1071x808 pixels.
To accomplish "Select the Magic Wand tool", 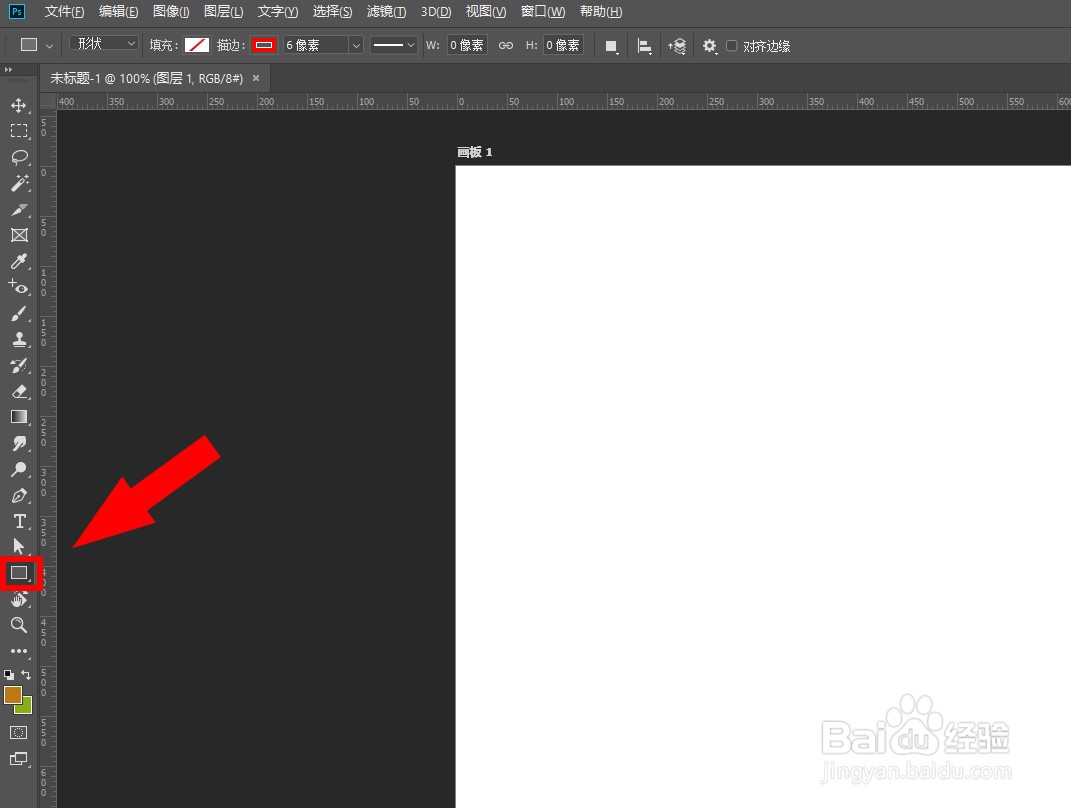I will (18, 183).
